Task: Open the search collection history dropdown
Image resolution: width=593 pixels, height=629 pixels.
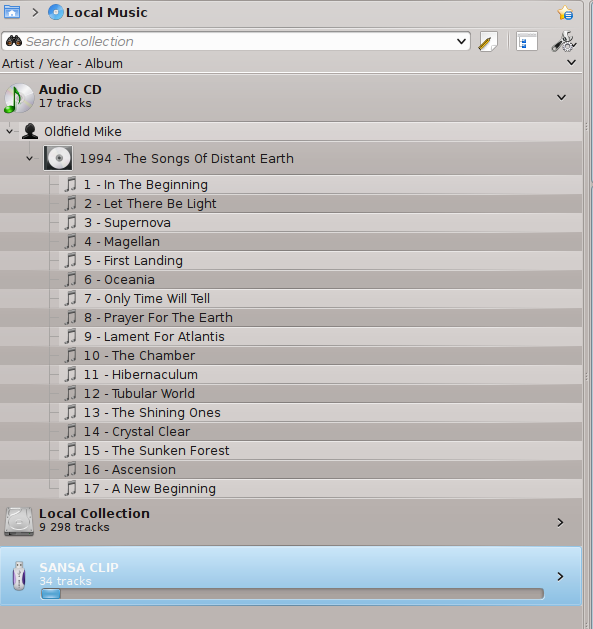Action: coord(461,41)
